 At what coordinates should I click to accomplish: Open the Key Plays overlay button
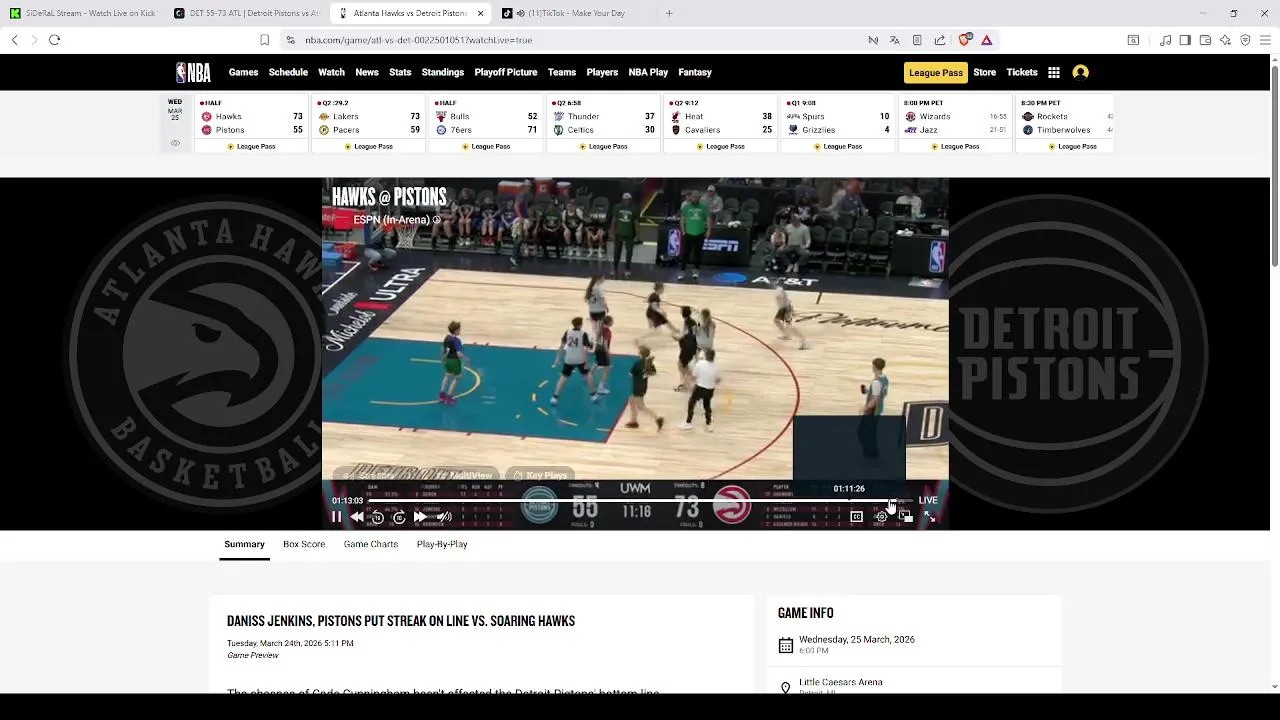pos(538,475)
